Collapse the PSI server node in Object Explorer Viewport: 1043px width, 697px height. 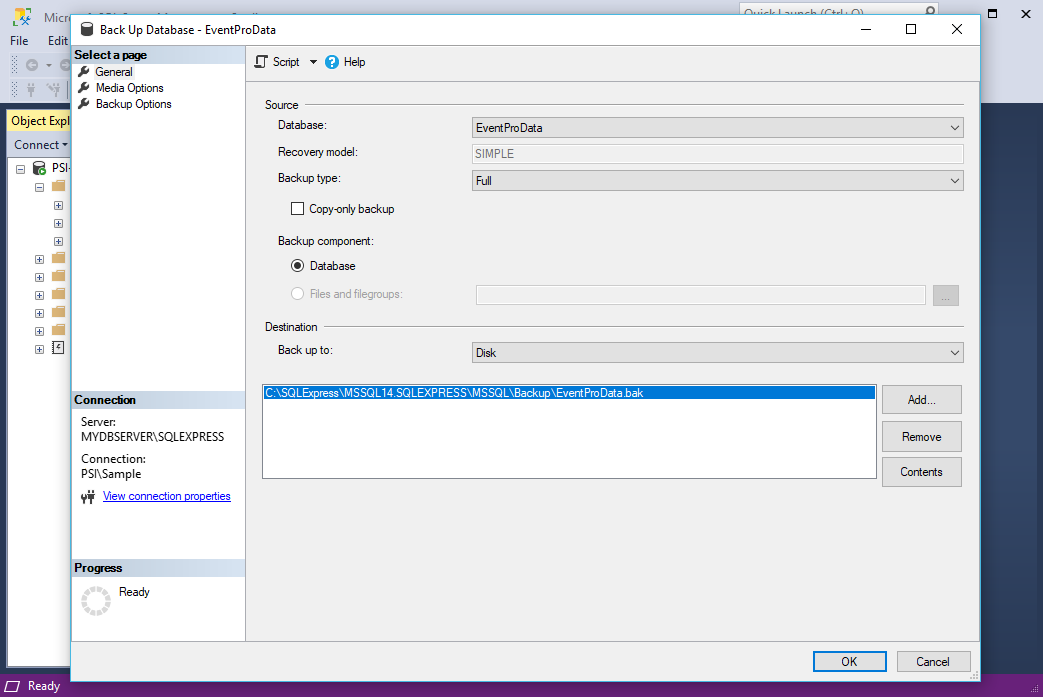21,169
